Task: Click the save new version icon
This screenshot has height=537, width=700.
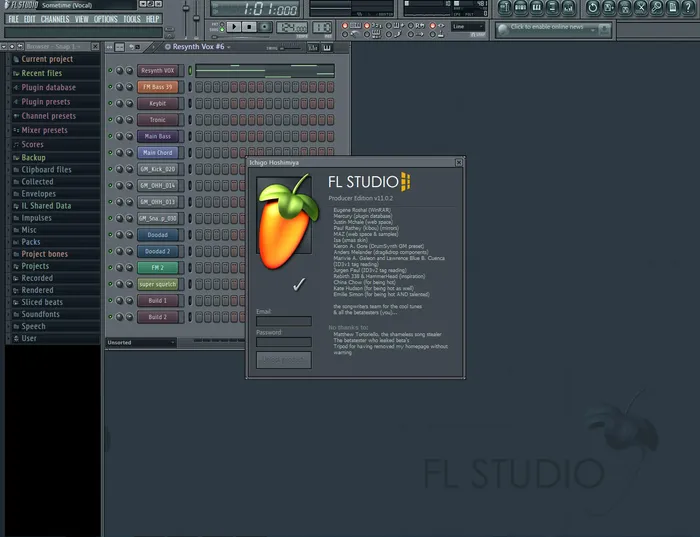Action: [x=608, y=7]
